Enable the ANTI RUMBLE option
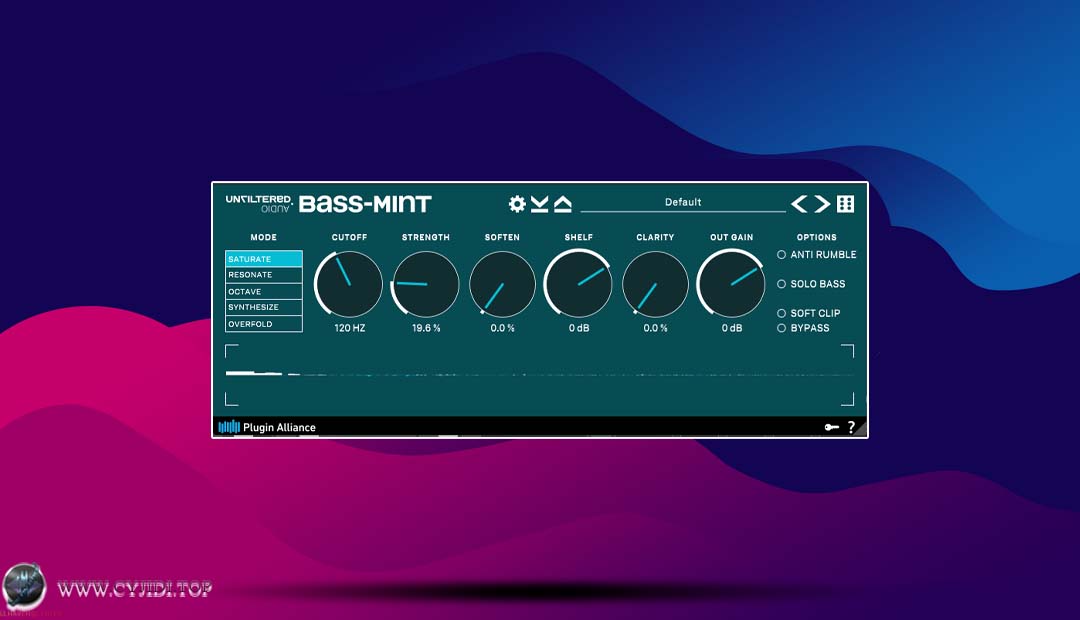This screenshot has height=620, width=1080. (x=817, y=255)
